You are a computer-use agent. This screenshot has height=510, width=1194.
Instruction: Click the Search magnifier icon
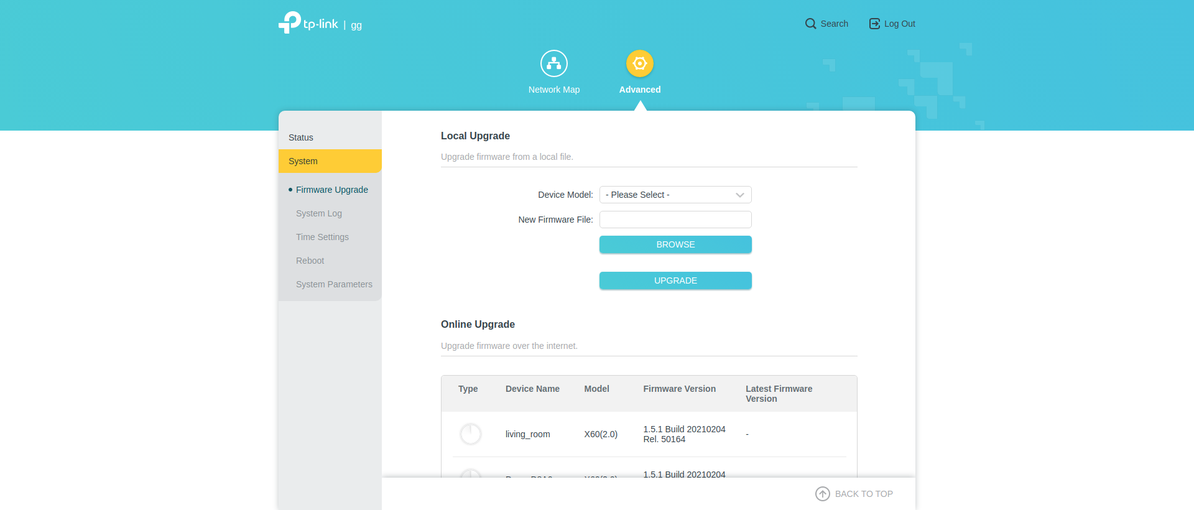[x=811, y=24]
